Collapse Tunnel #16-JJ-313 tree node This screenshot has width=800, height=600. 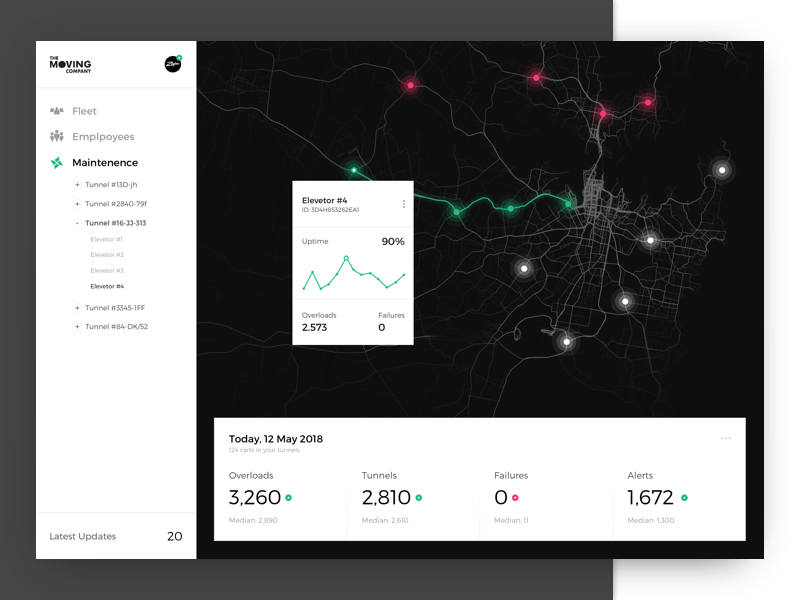click(77, 223)
